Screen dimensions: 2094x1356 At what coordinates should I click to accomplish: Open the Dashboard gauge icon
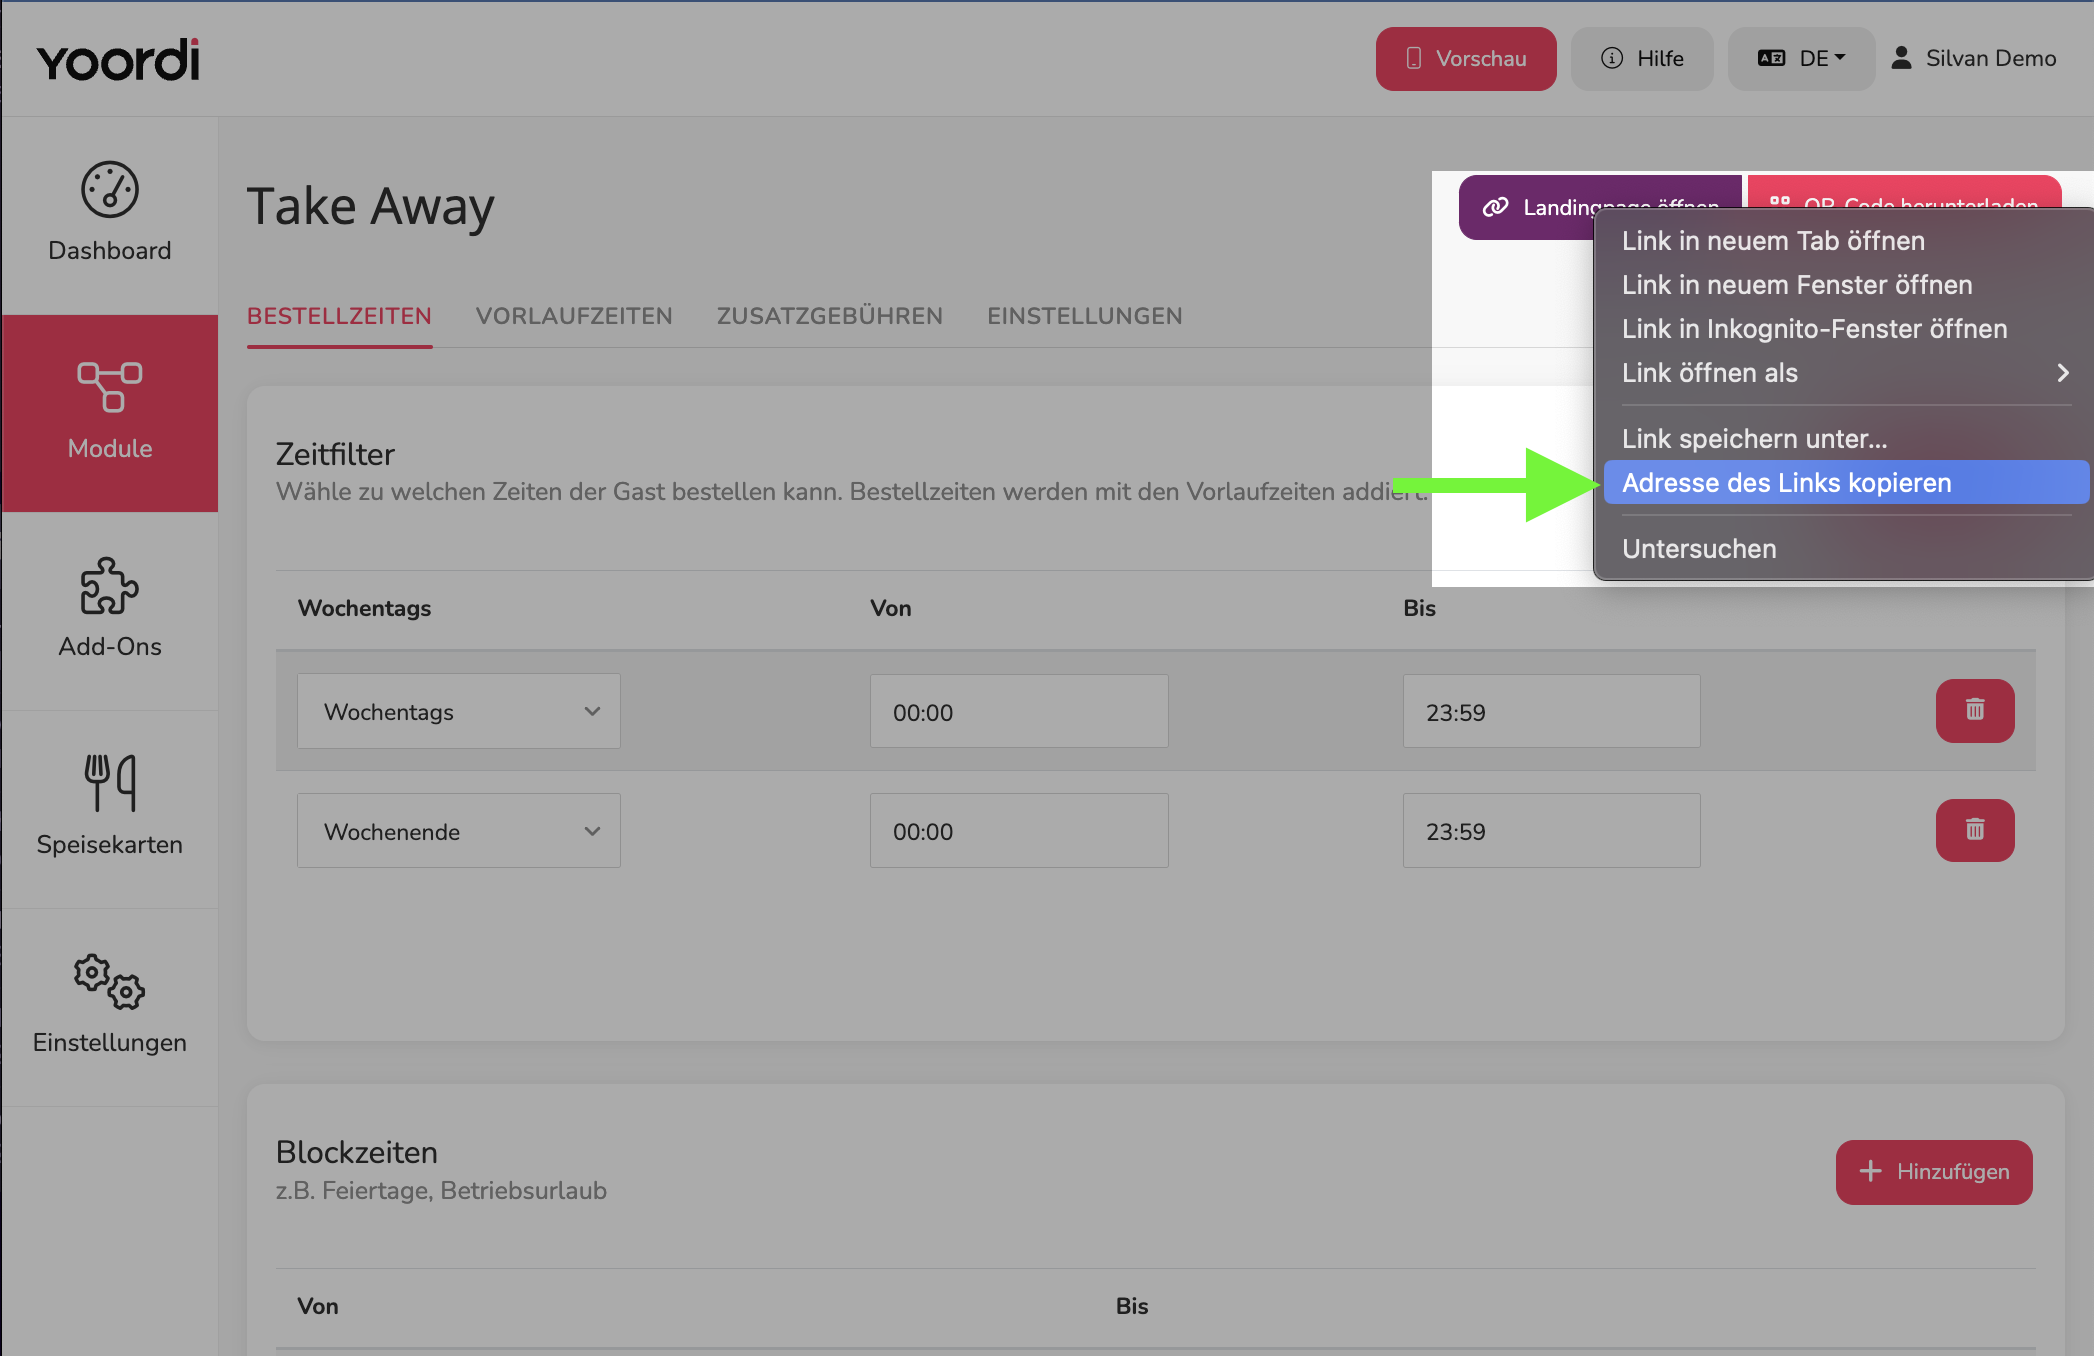pyautogui.click(x=110, y=189)
